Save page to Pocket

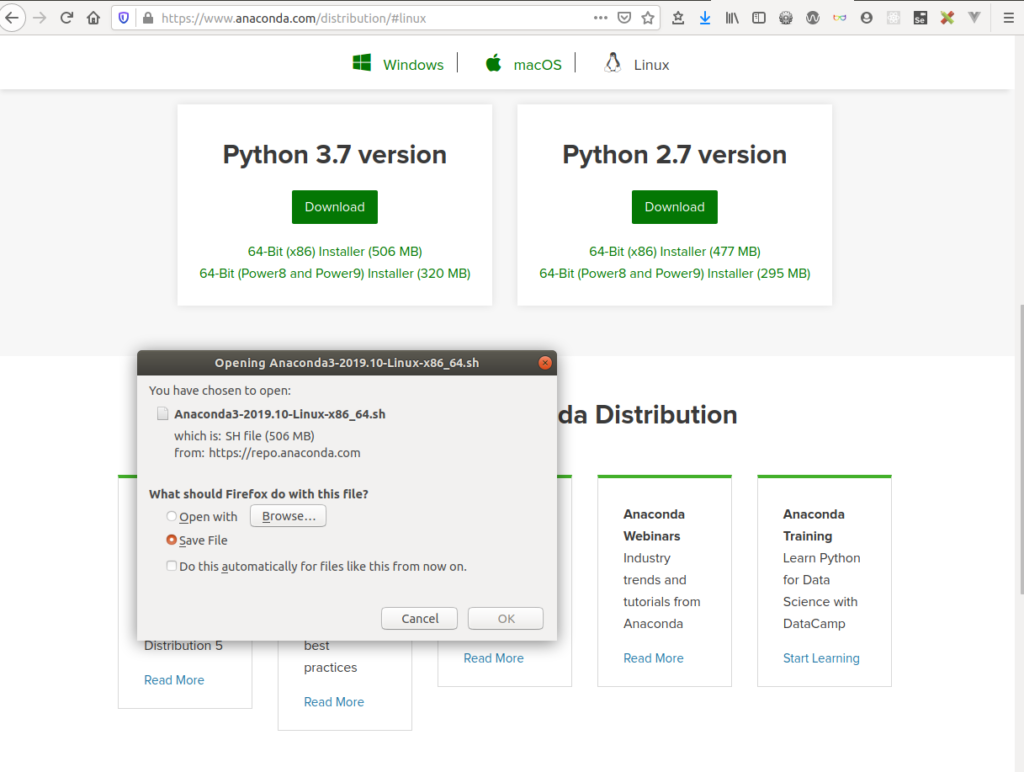tap(624, 17)
